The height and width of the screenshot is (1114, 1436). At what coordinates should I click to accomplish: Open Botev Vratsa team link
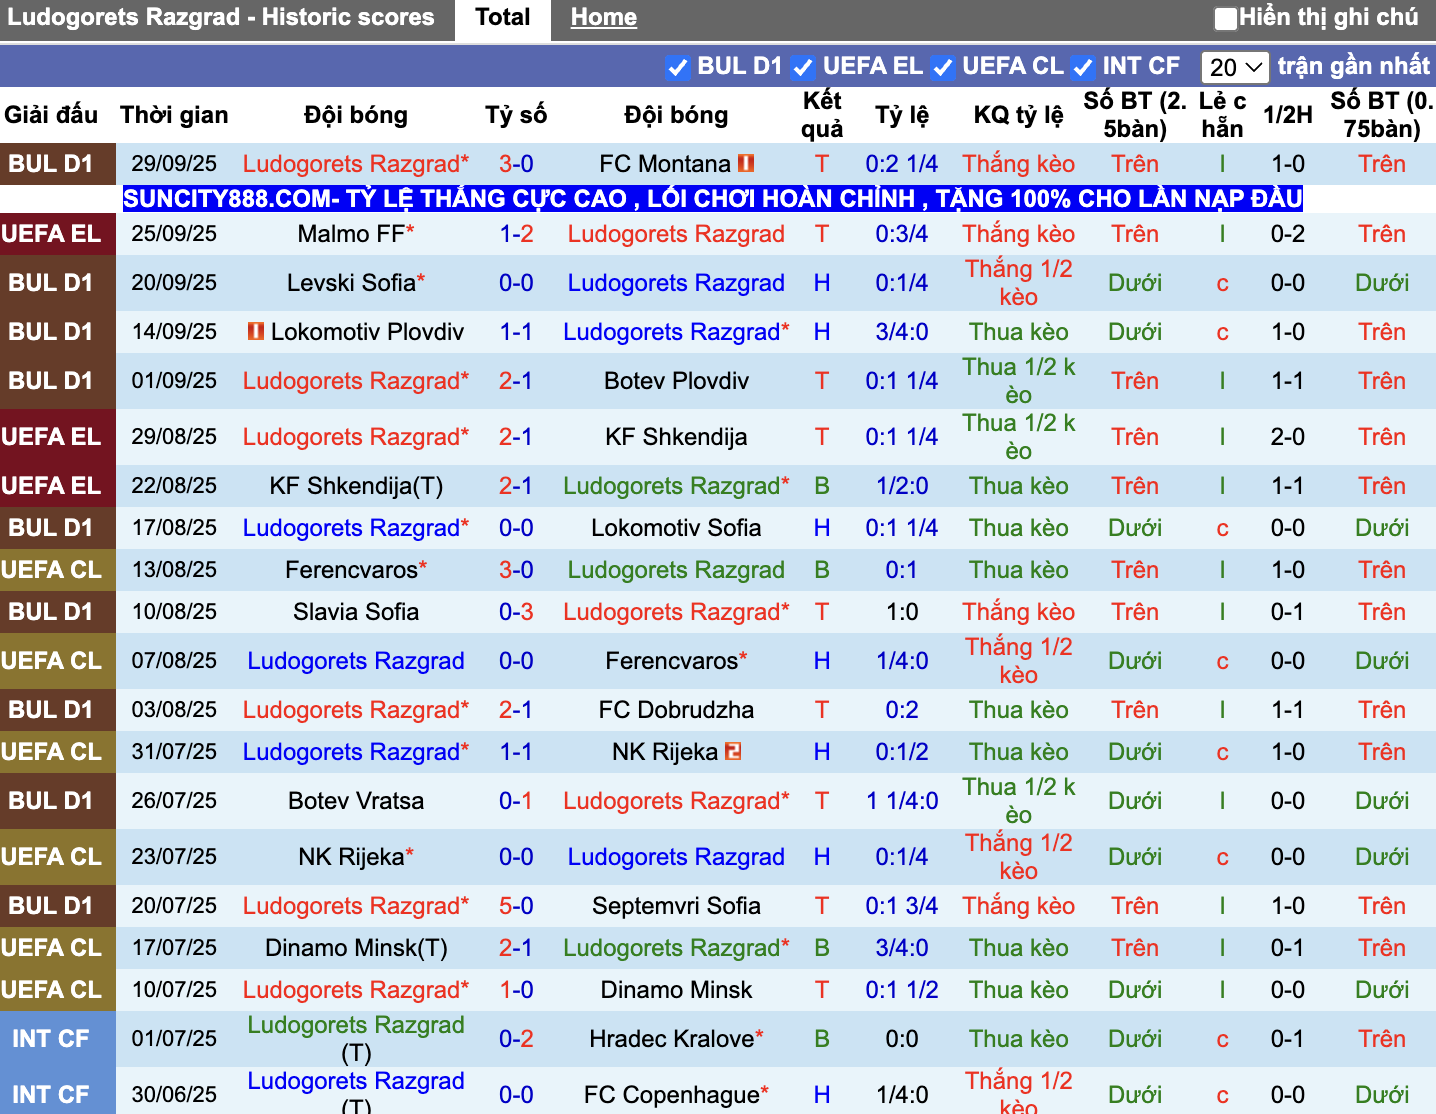[356, 800]
